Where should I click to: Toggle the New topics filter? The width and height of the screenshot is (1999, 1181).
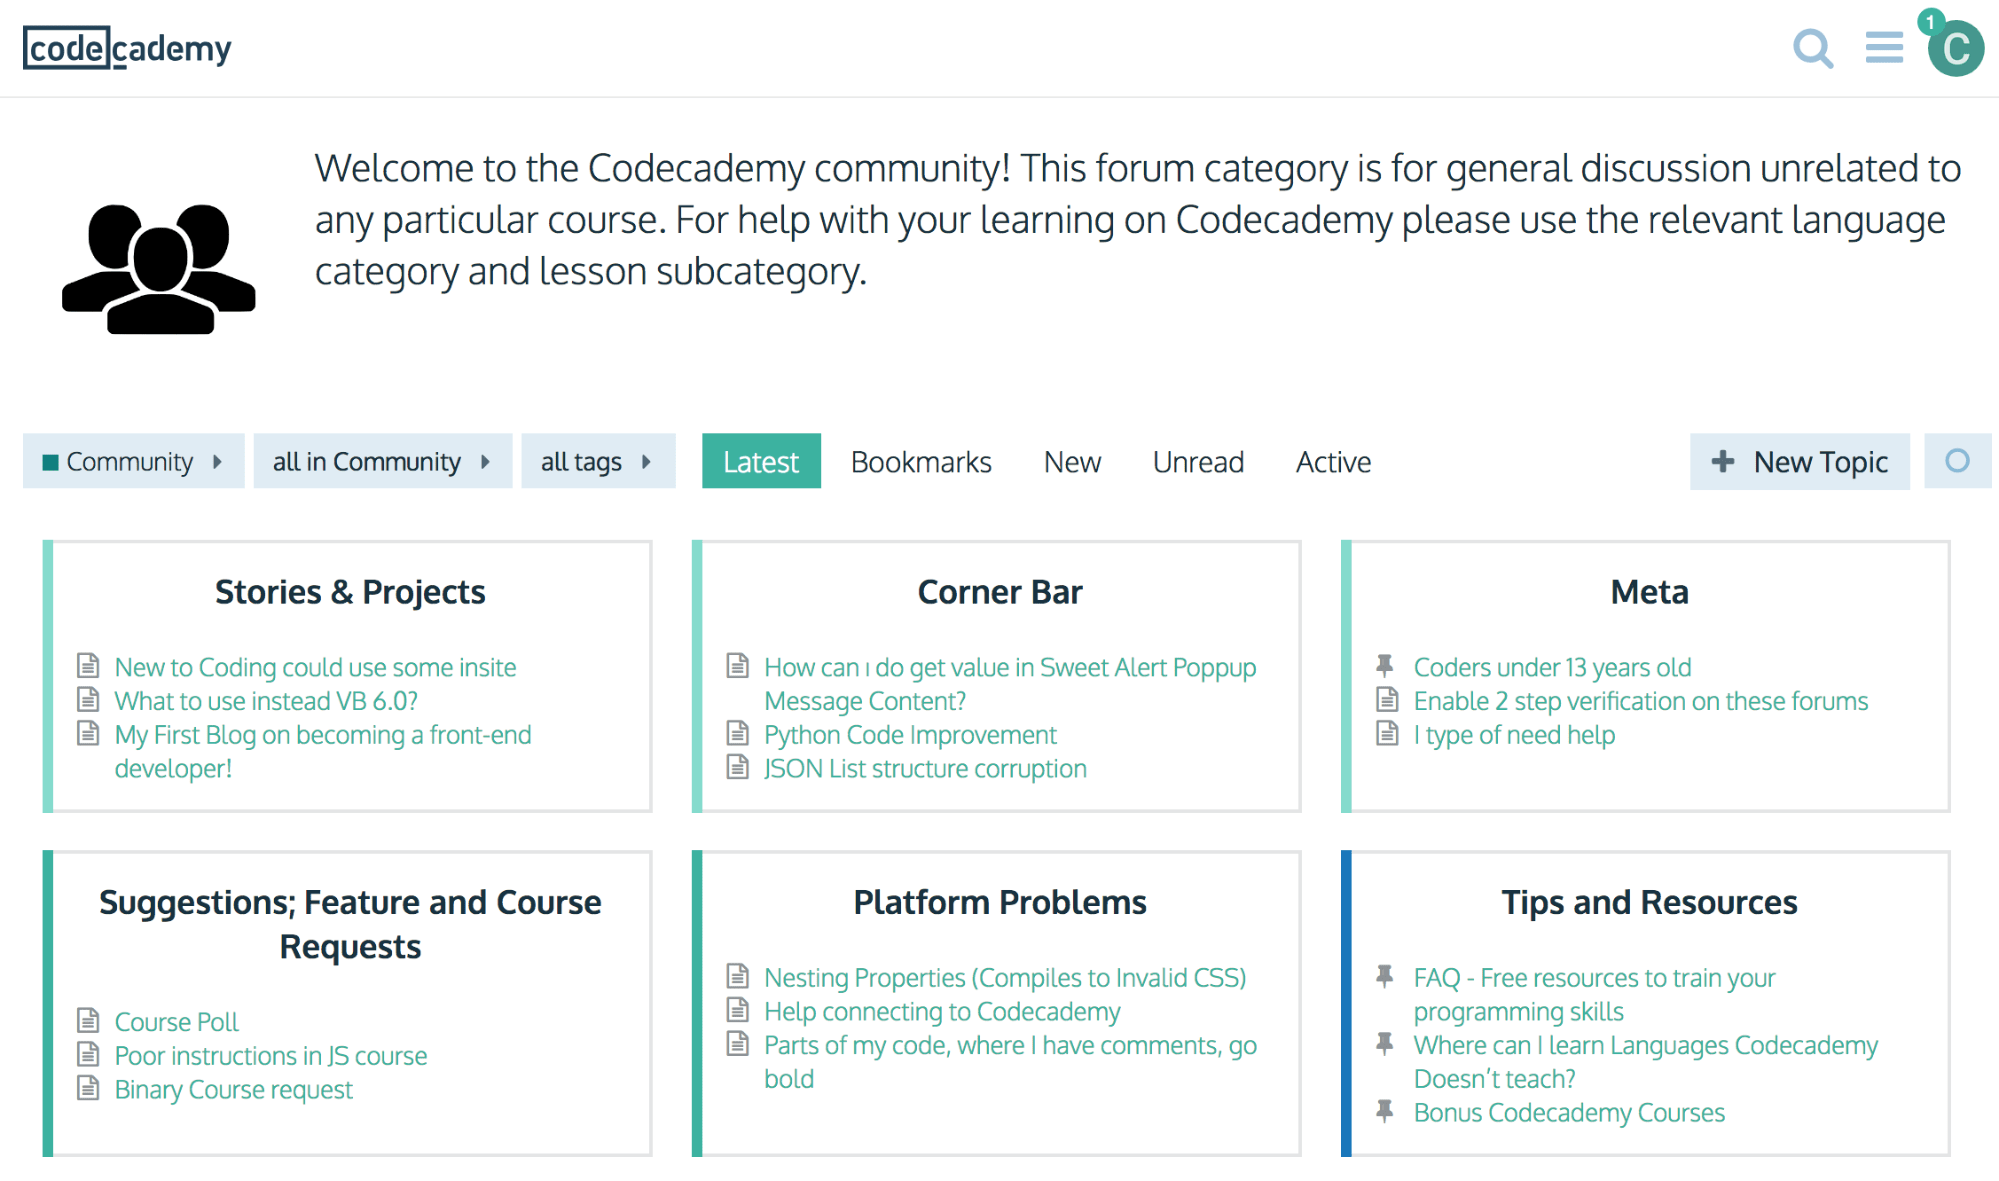coord(1070,461)
